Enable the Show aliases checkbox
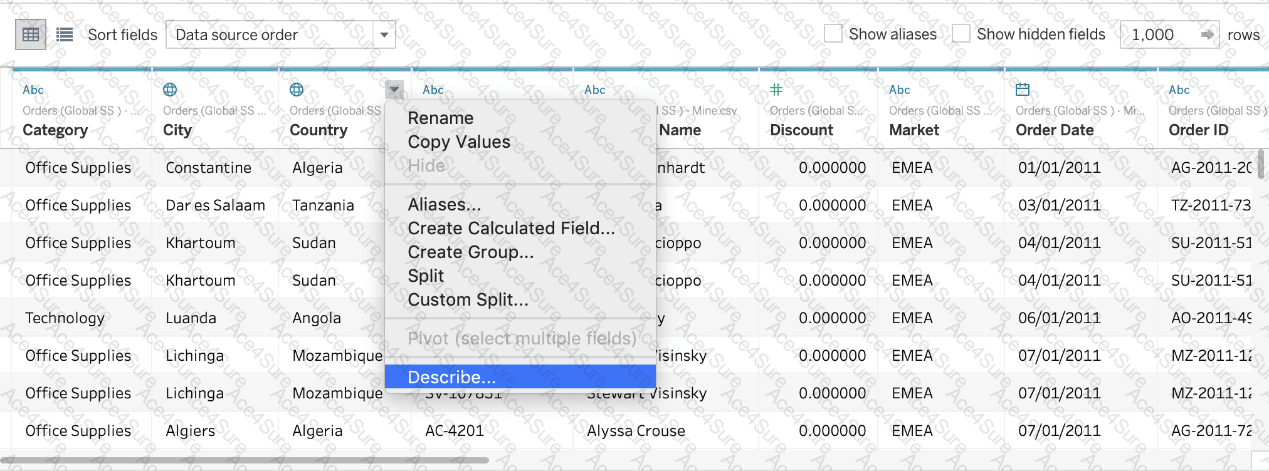This screenshot has height=471, width=1269. (833, 34)
